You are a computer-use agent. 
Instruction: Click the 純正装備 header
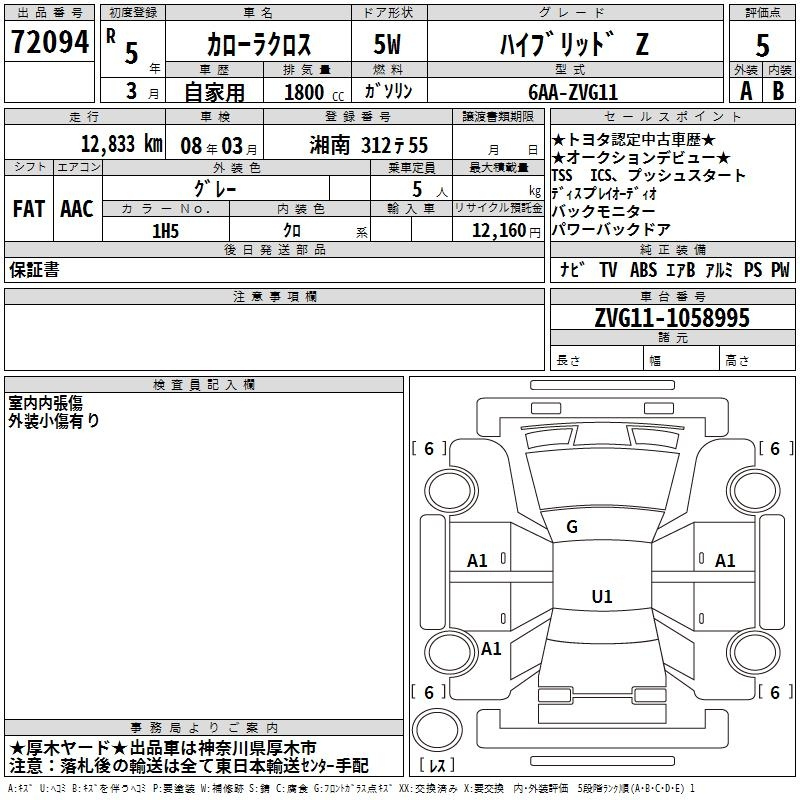[x=672, y=249]
